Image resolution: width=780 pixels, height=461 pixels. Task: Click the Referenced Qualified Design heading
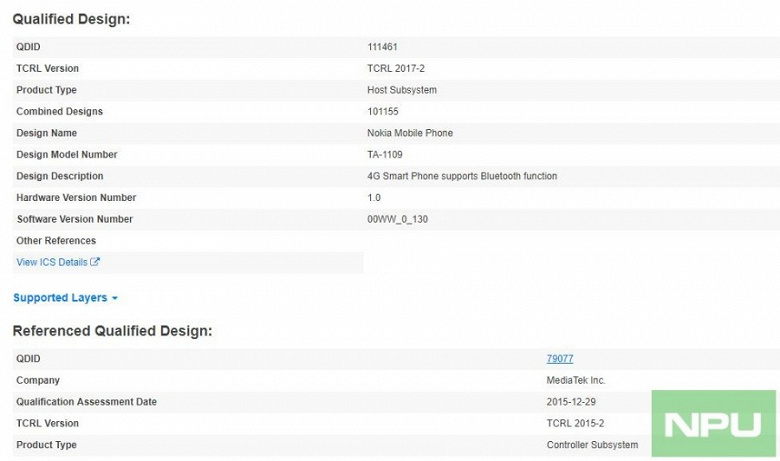click(112, 331)
